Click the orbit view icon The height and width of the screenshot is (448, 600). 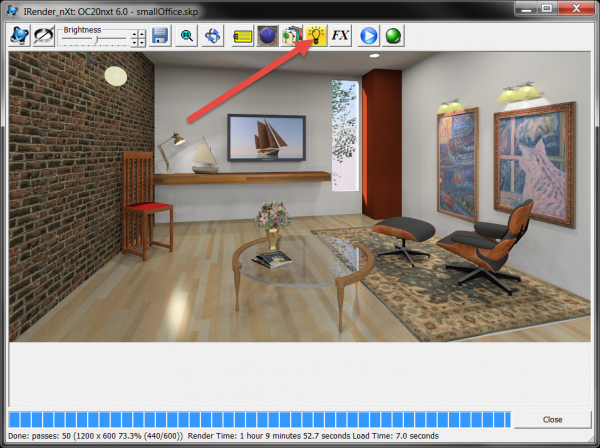[212, 36]
